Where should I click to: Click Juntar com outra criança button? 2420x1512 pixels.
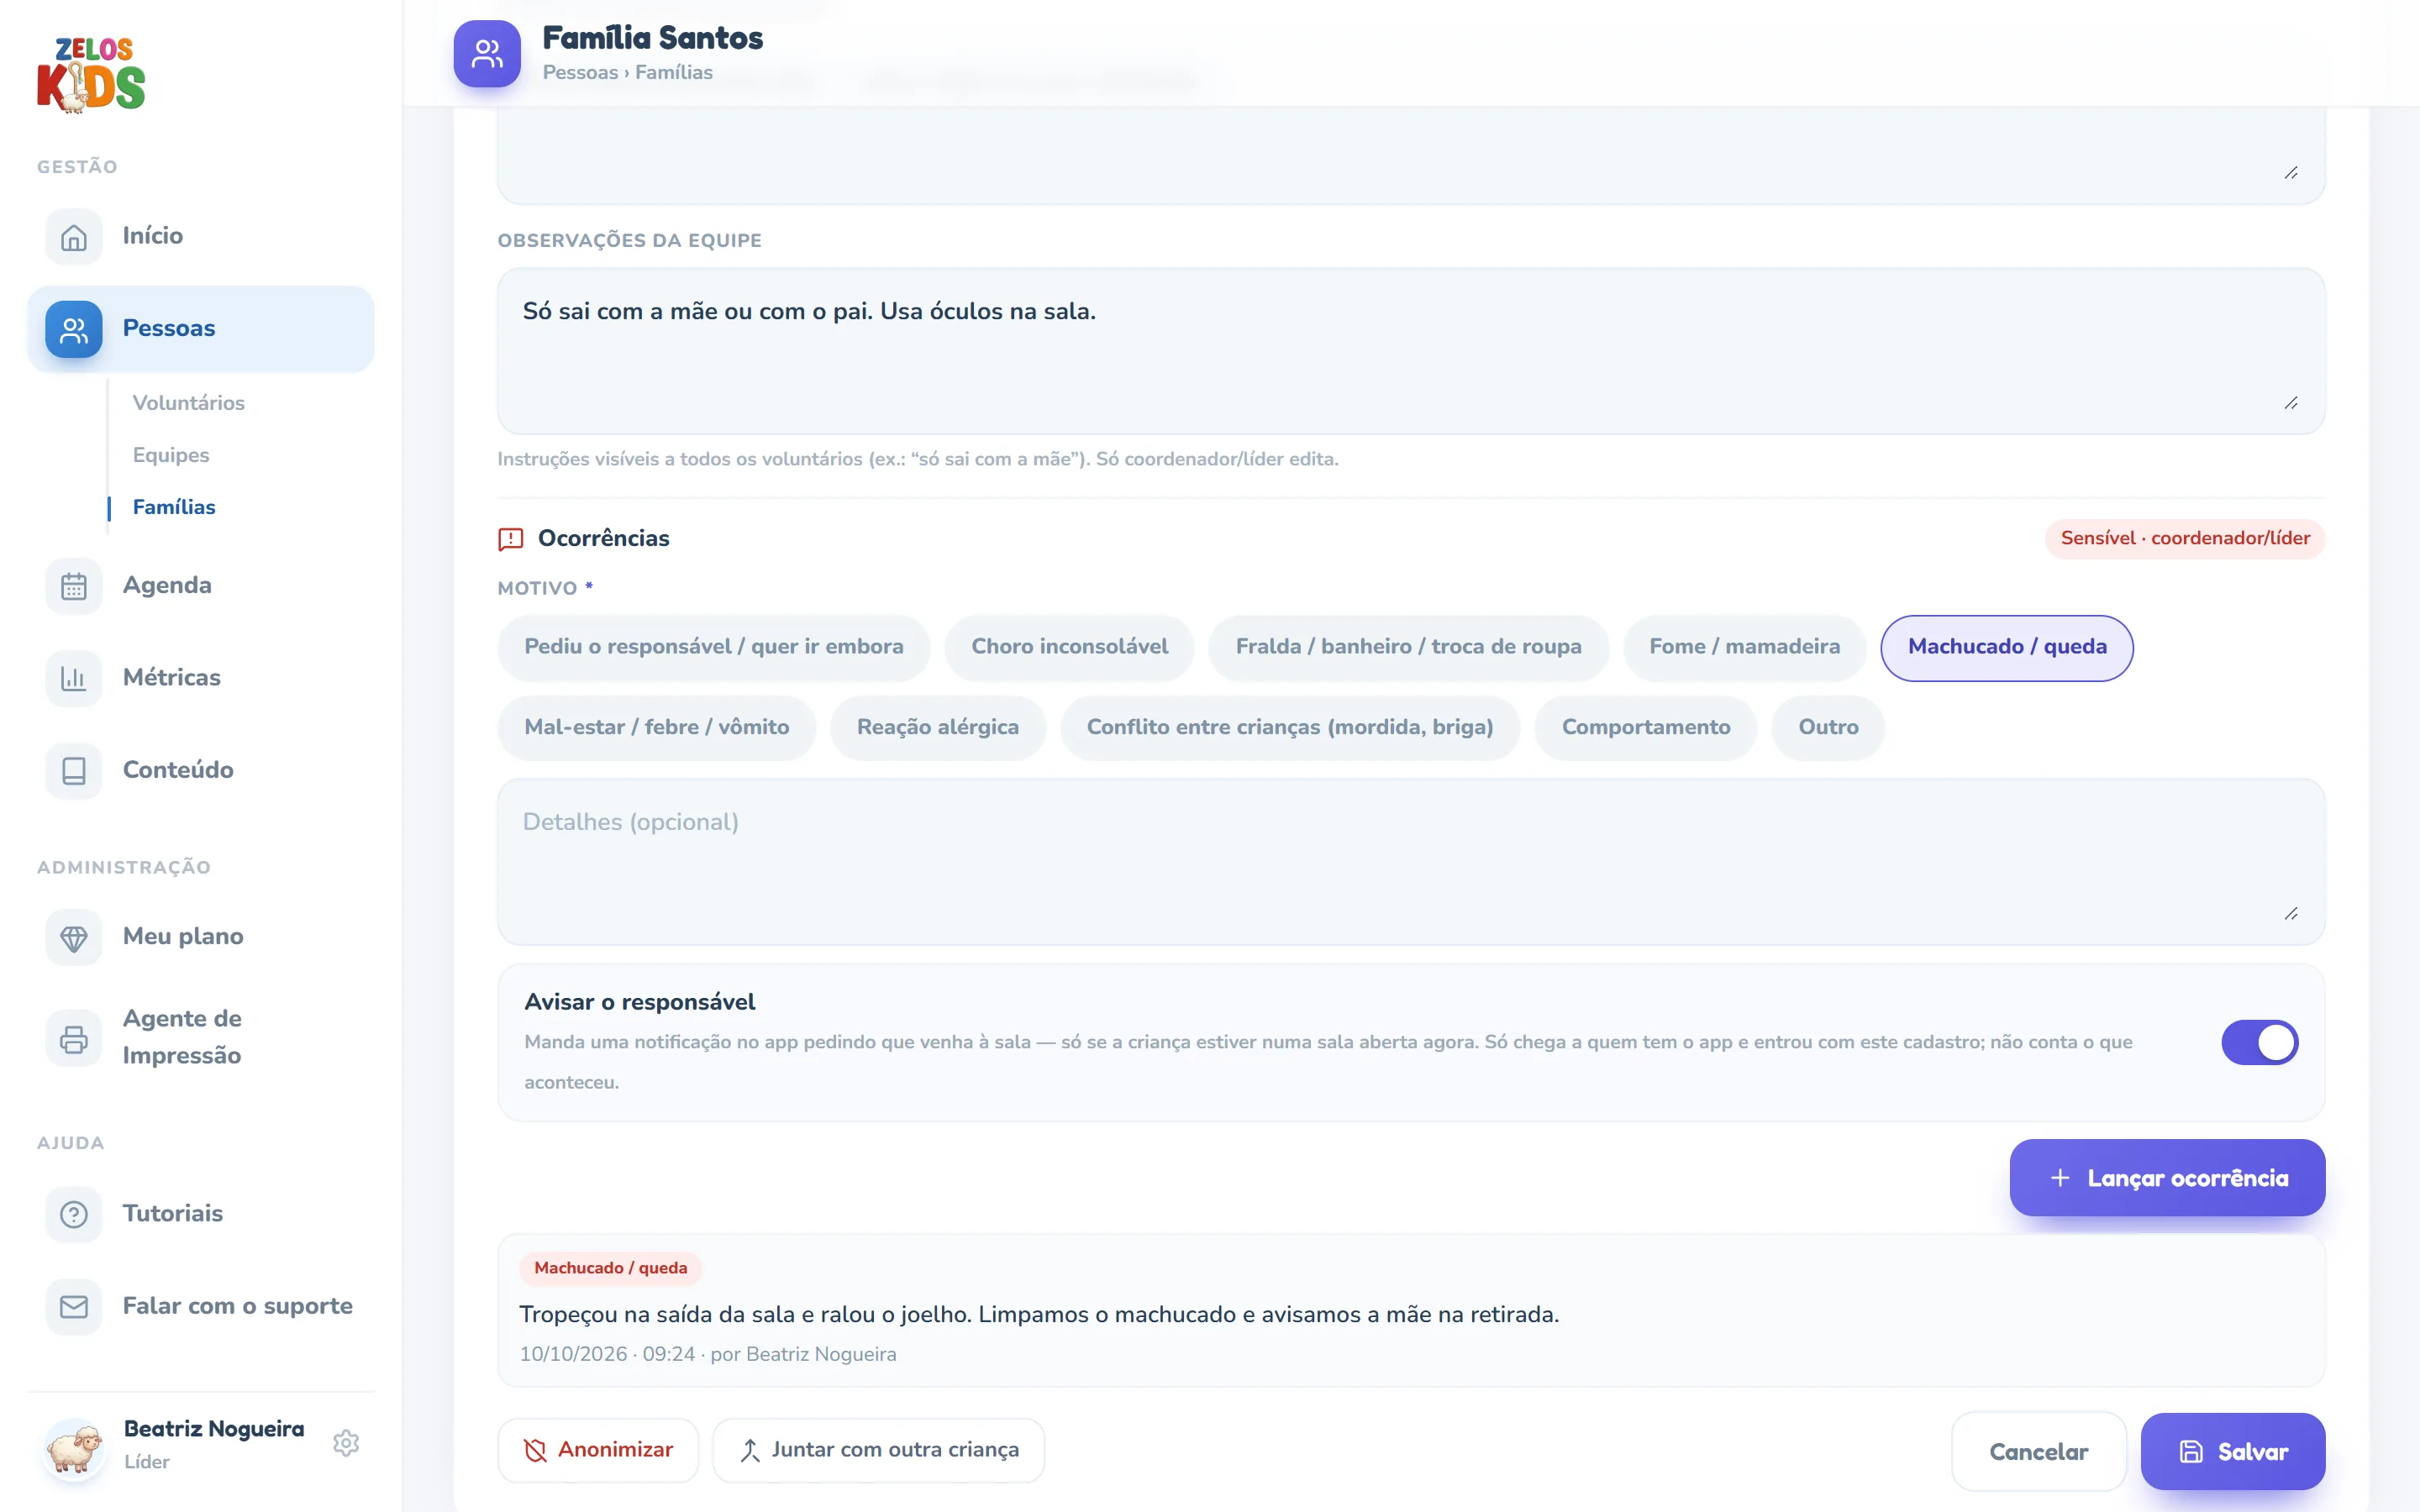pos(878,1450)
